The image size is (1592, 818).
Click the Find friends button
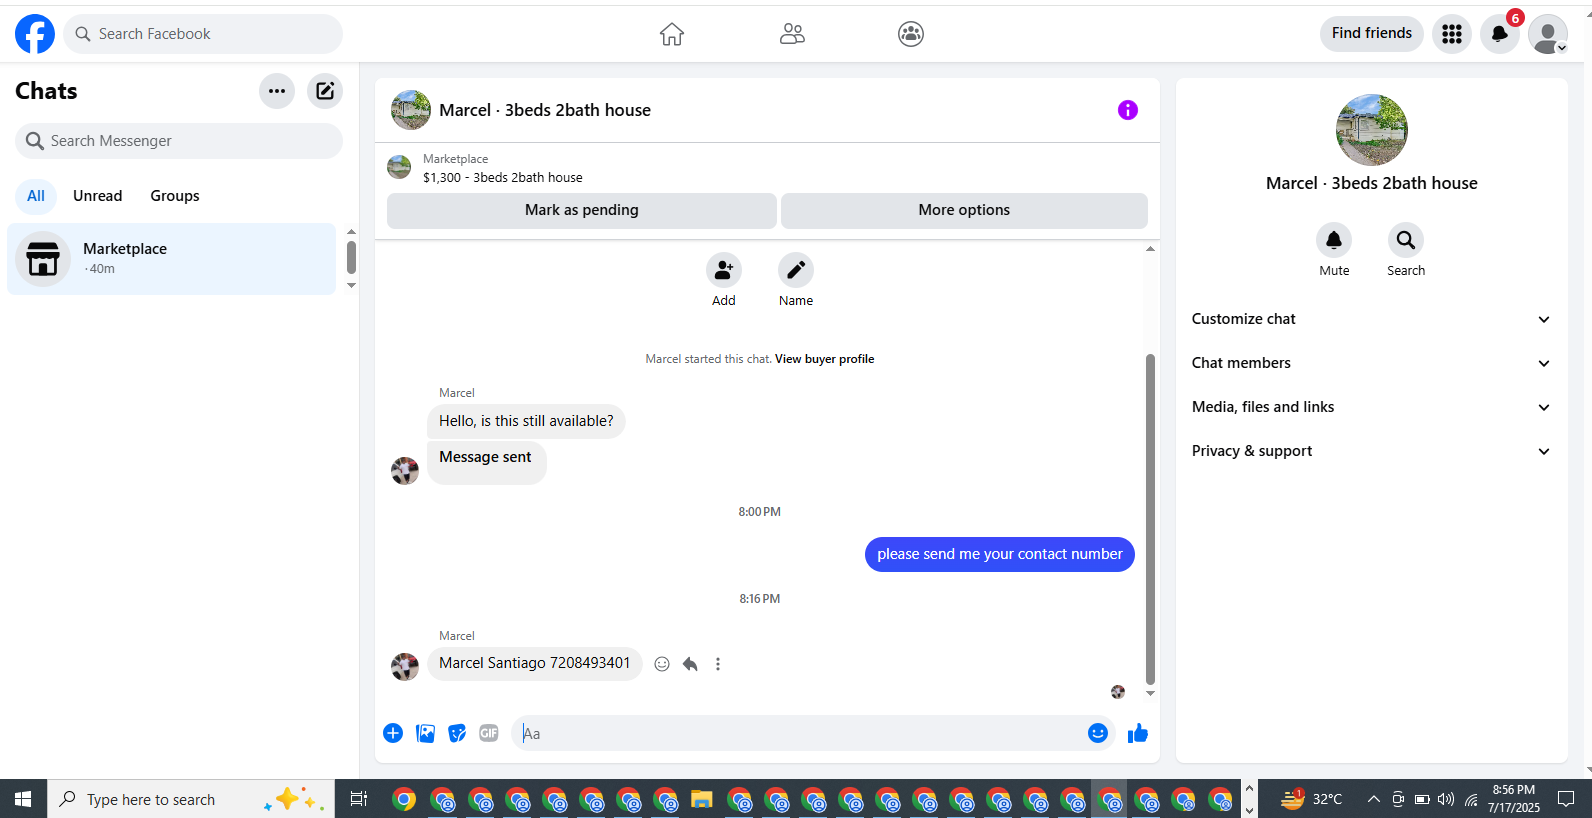(1372, 33)
